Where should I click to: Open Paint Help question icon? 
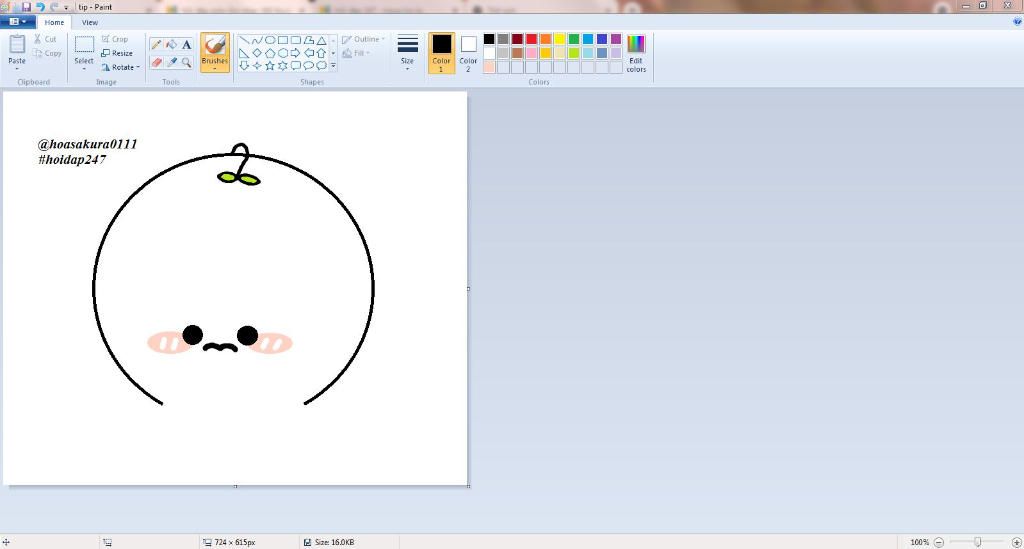coord(1017,22)
